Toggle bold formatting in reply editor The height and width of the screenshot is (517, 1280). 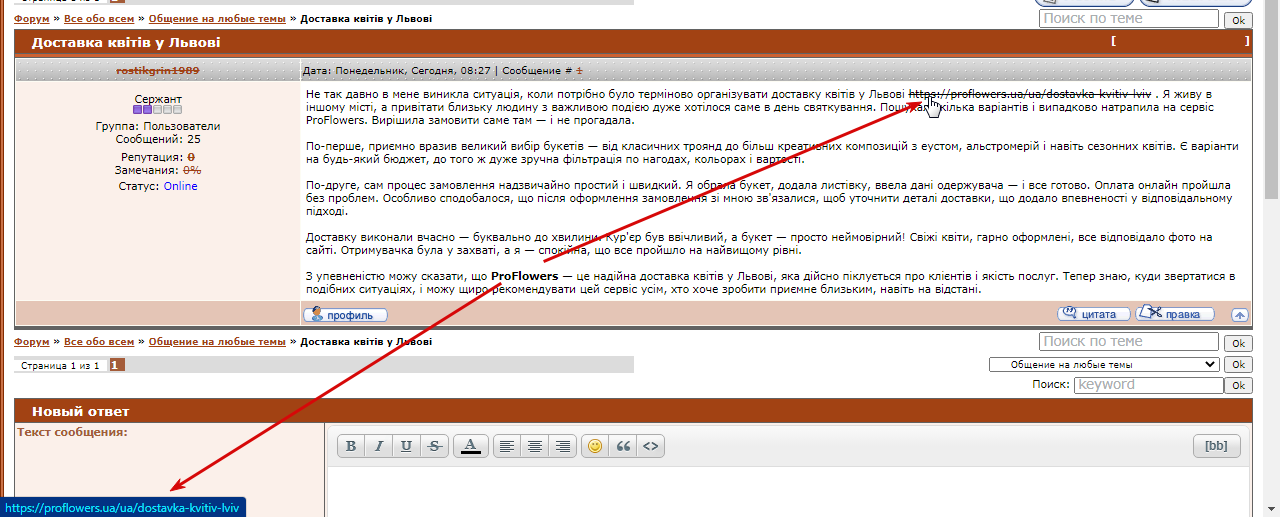[351, 446]
